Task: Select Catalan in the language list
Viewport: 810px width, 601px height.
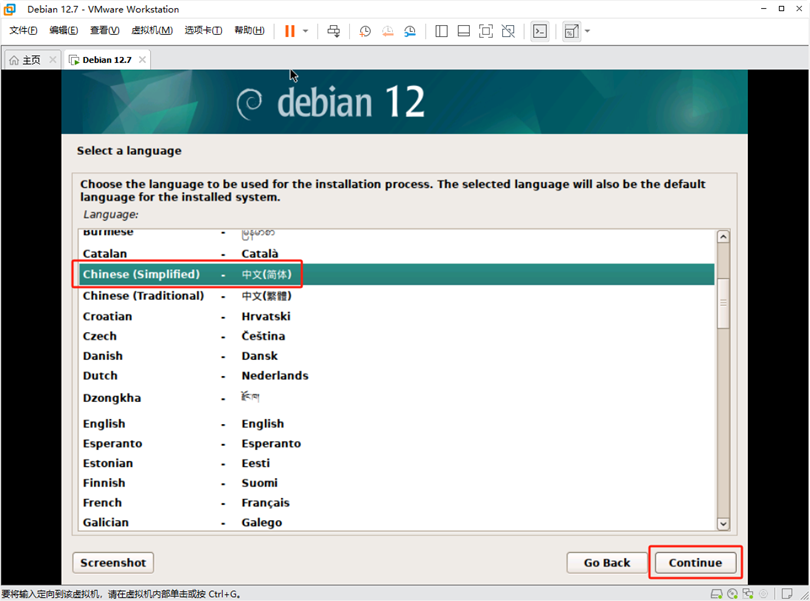Action: click(x=397, y=253)
